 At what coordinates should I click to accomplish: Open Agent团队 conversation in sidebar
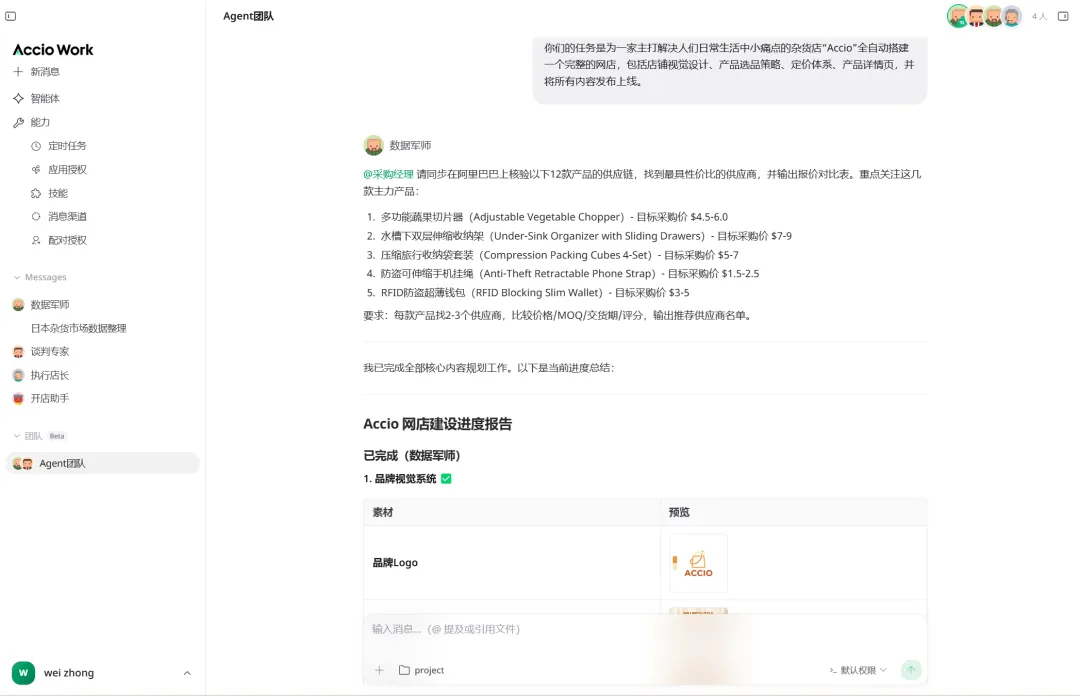[x=103, y=464]
